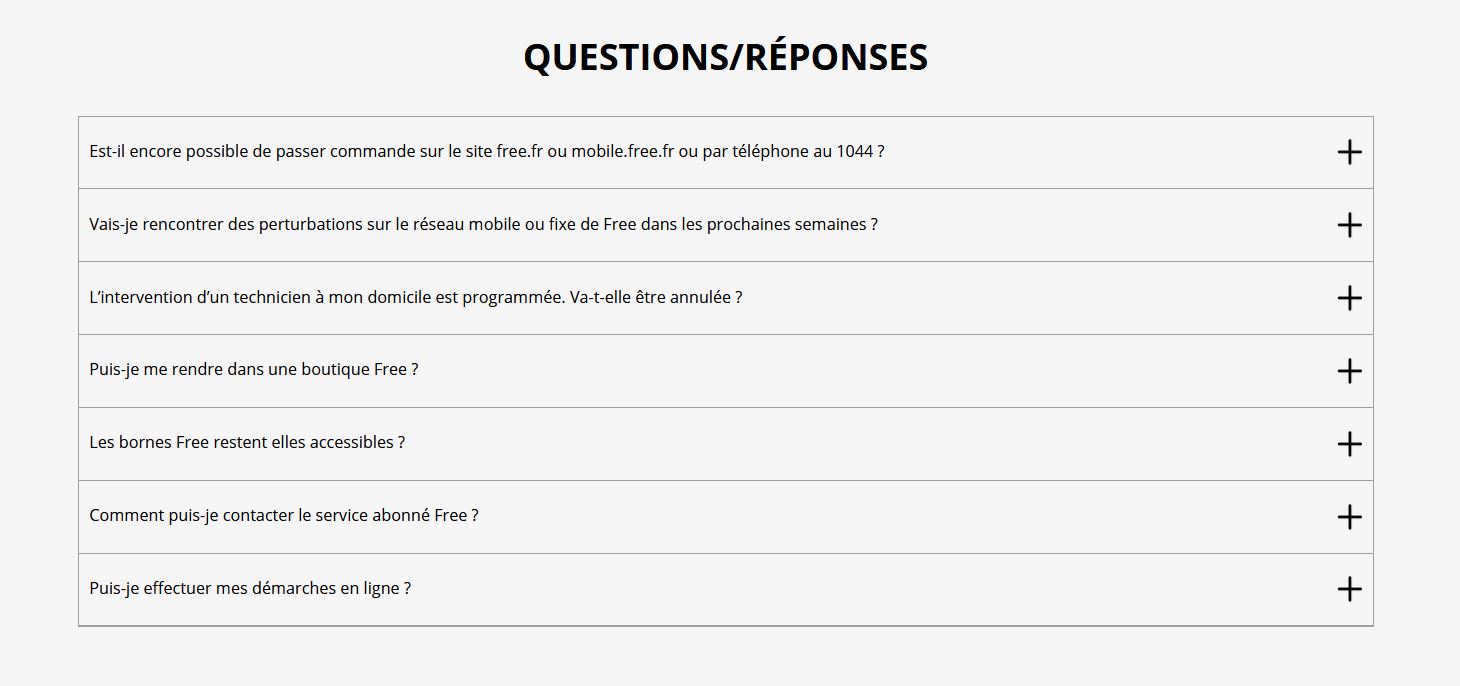
Task: Select "Puis-je me rendre dans une boutique Free ?"
Action: point(253,370)
